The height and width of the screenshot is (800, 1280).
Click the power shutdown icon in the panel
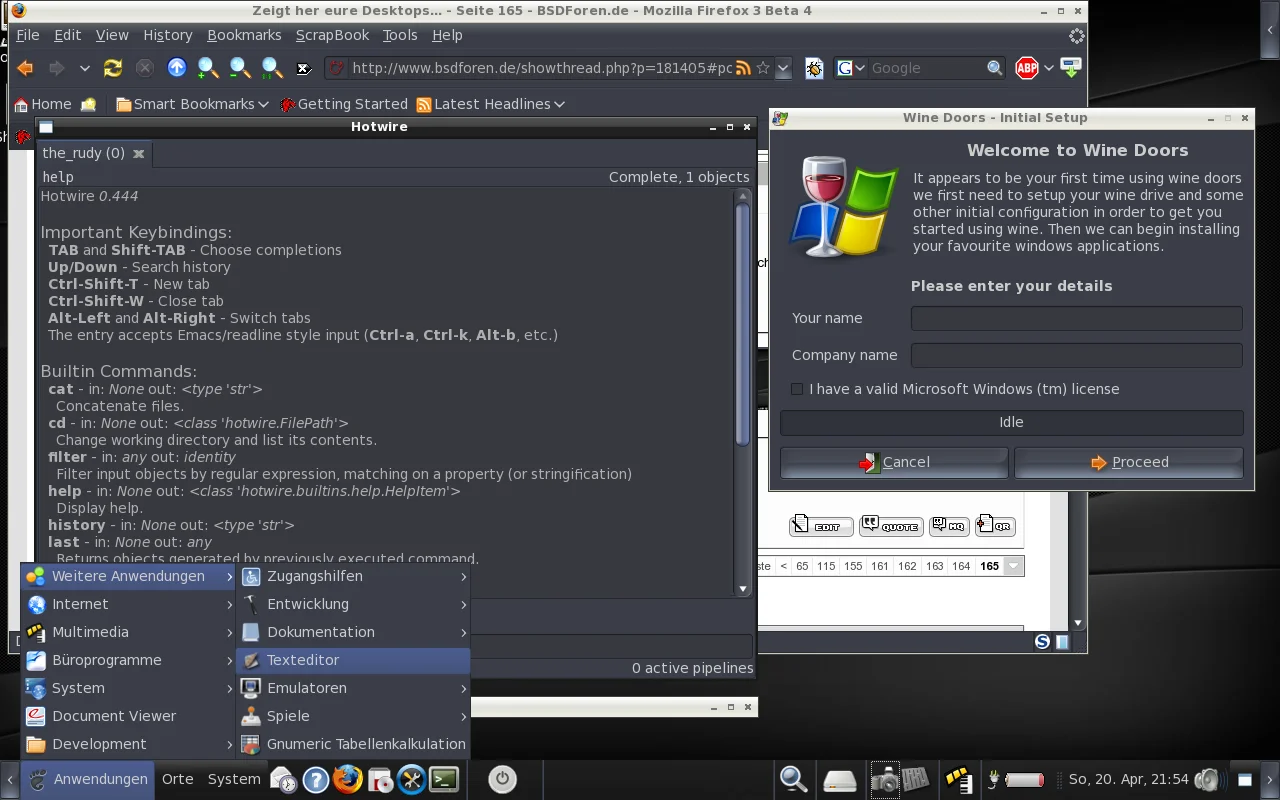tap(501, 779)
